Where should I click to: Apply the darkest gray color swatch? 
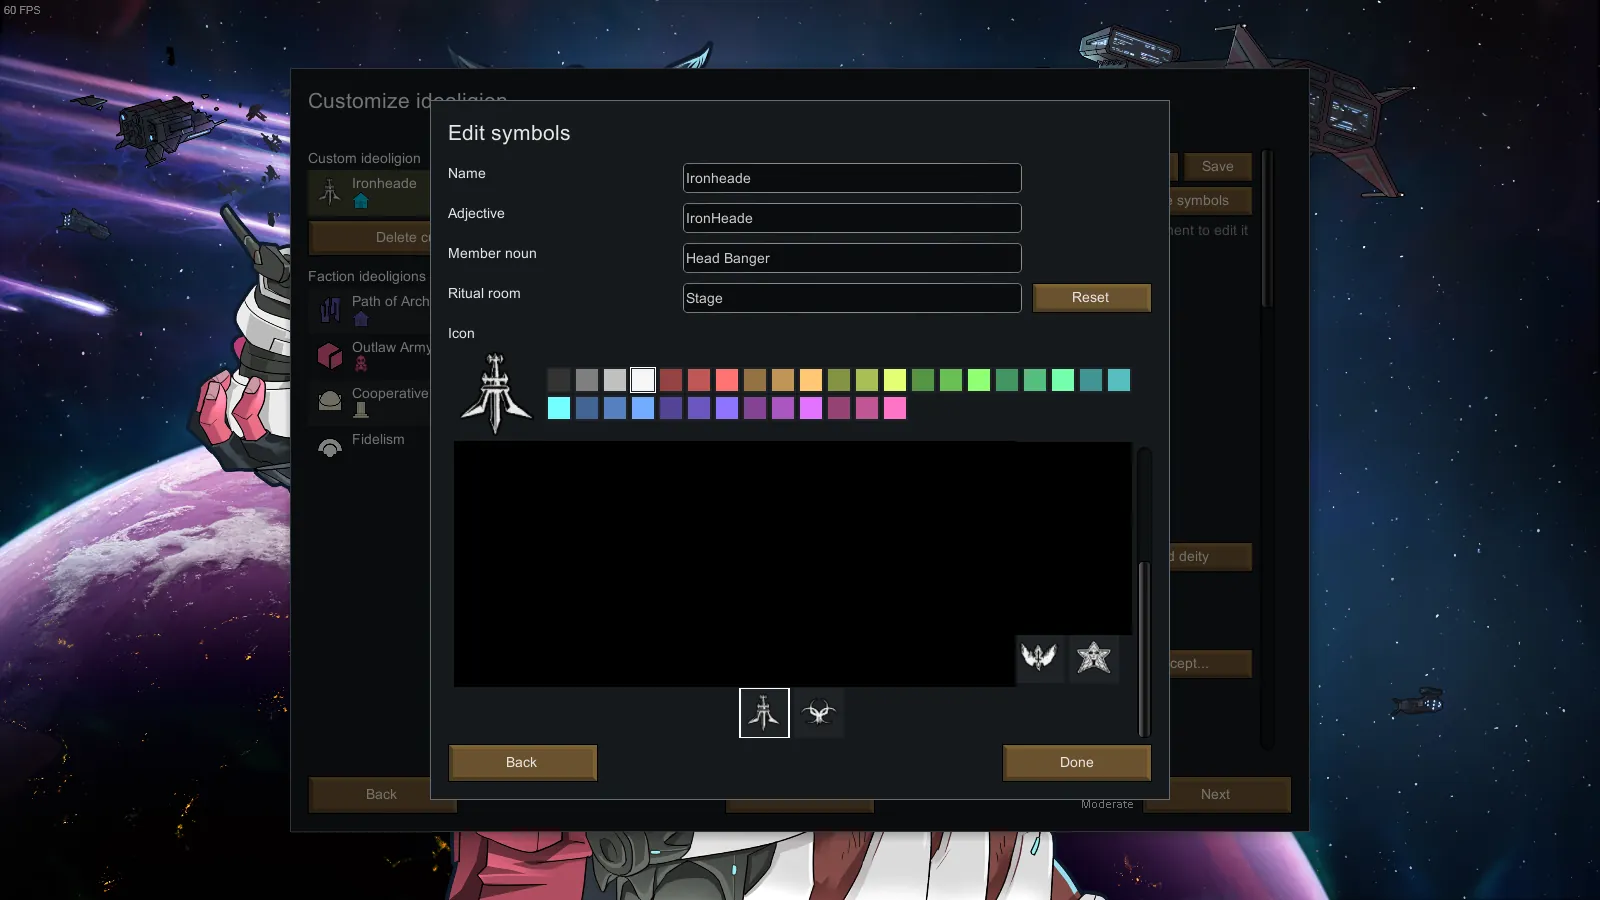tap(559, 380)
